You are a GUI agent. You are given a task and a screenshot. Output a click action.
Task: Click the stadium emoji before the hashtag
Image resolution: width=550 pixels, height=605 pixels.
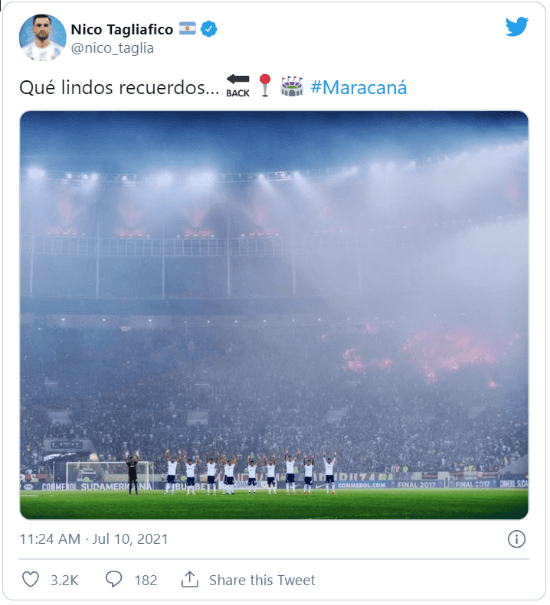pos(292,86)
